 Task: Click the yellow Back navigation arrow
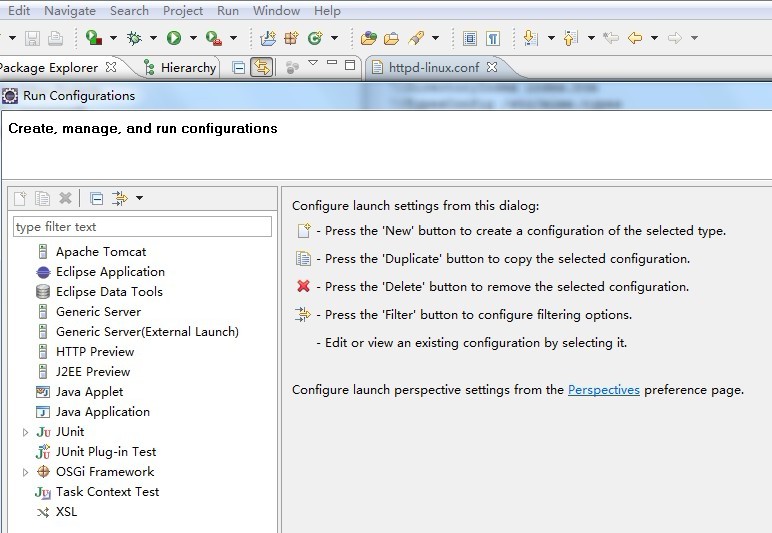point(635,38)
